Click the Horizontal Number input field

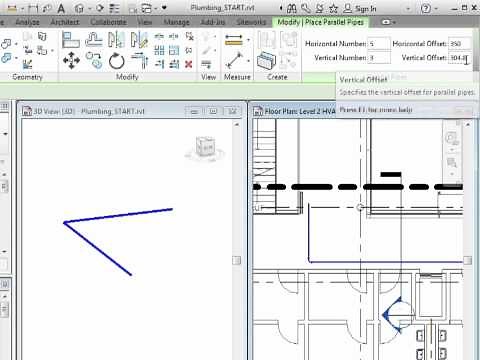point(379,44)
